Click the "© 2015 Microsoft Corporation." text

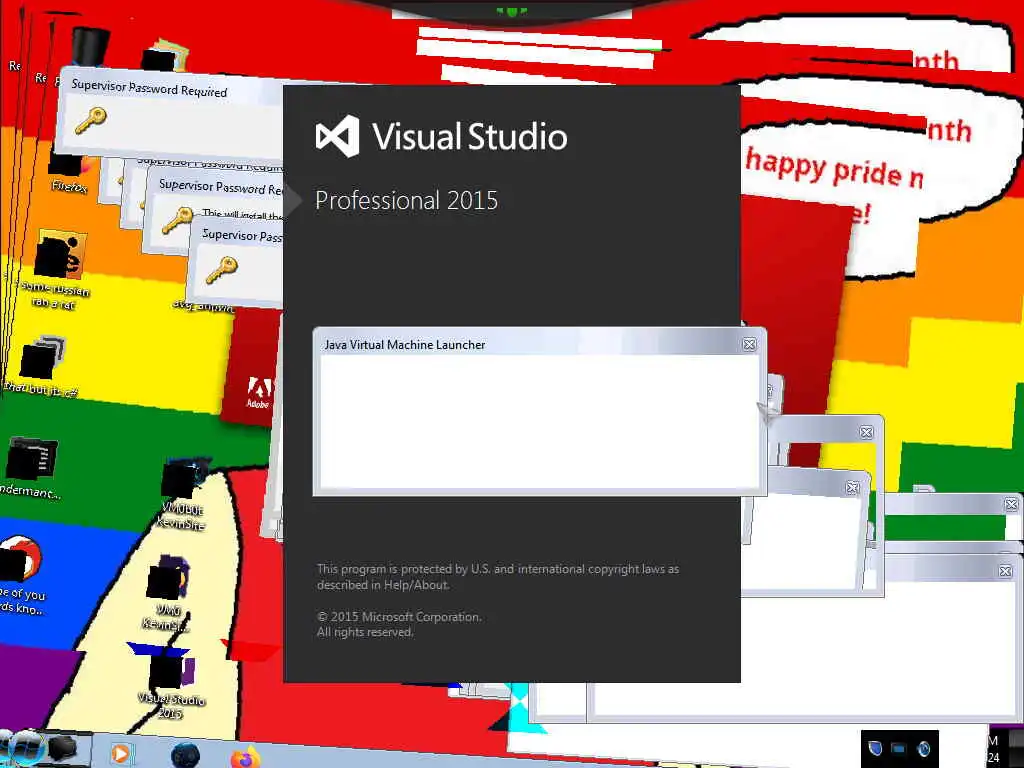(x=399, y=616)
